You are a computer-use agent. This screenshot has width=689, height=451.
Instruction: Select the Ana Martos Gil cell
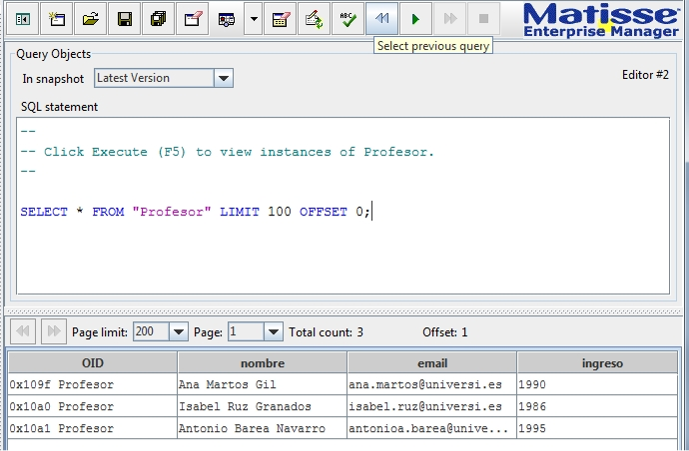[x=262, y=384]
